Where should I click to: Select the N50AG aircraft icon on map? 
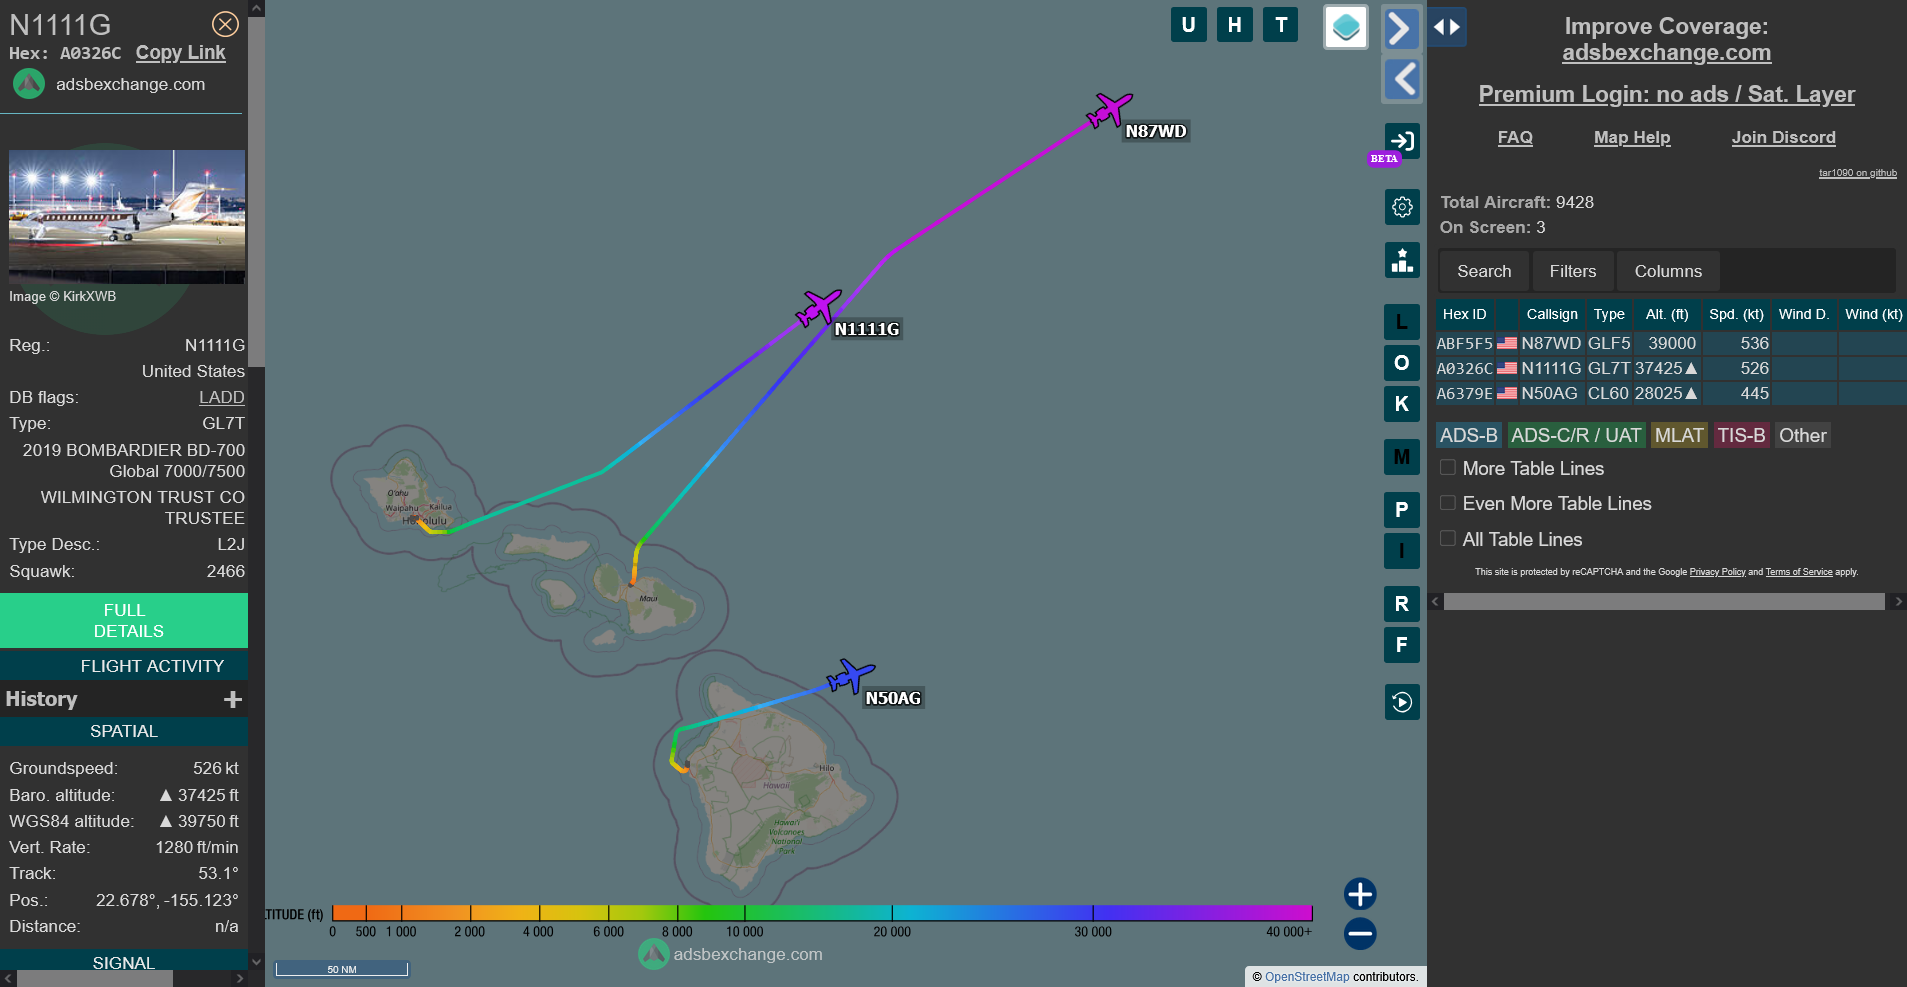(851, 677)
